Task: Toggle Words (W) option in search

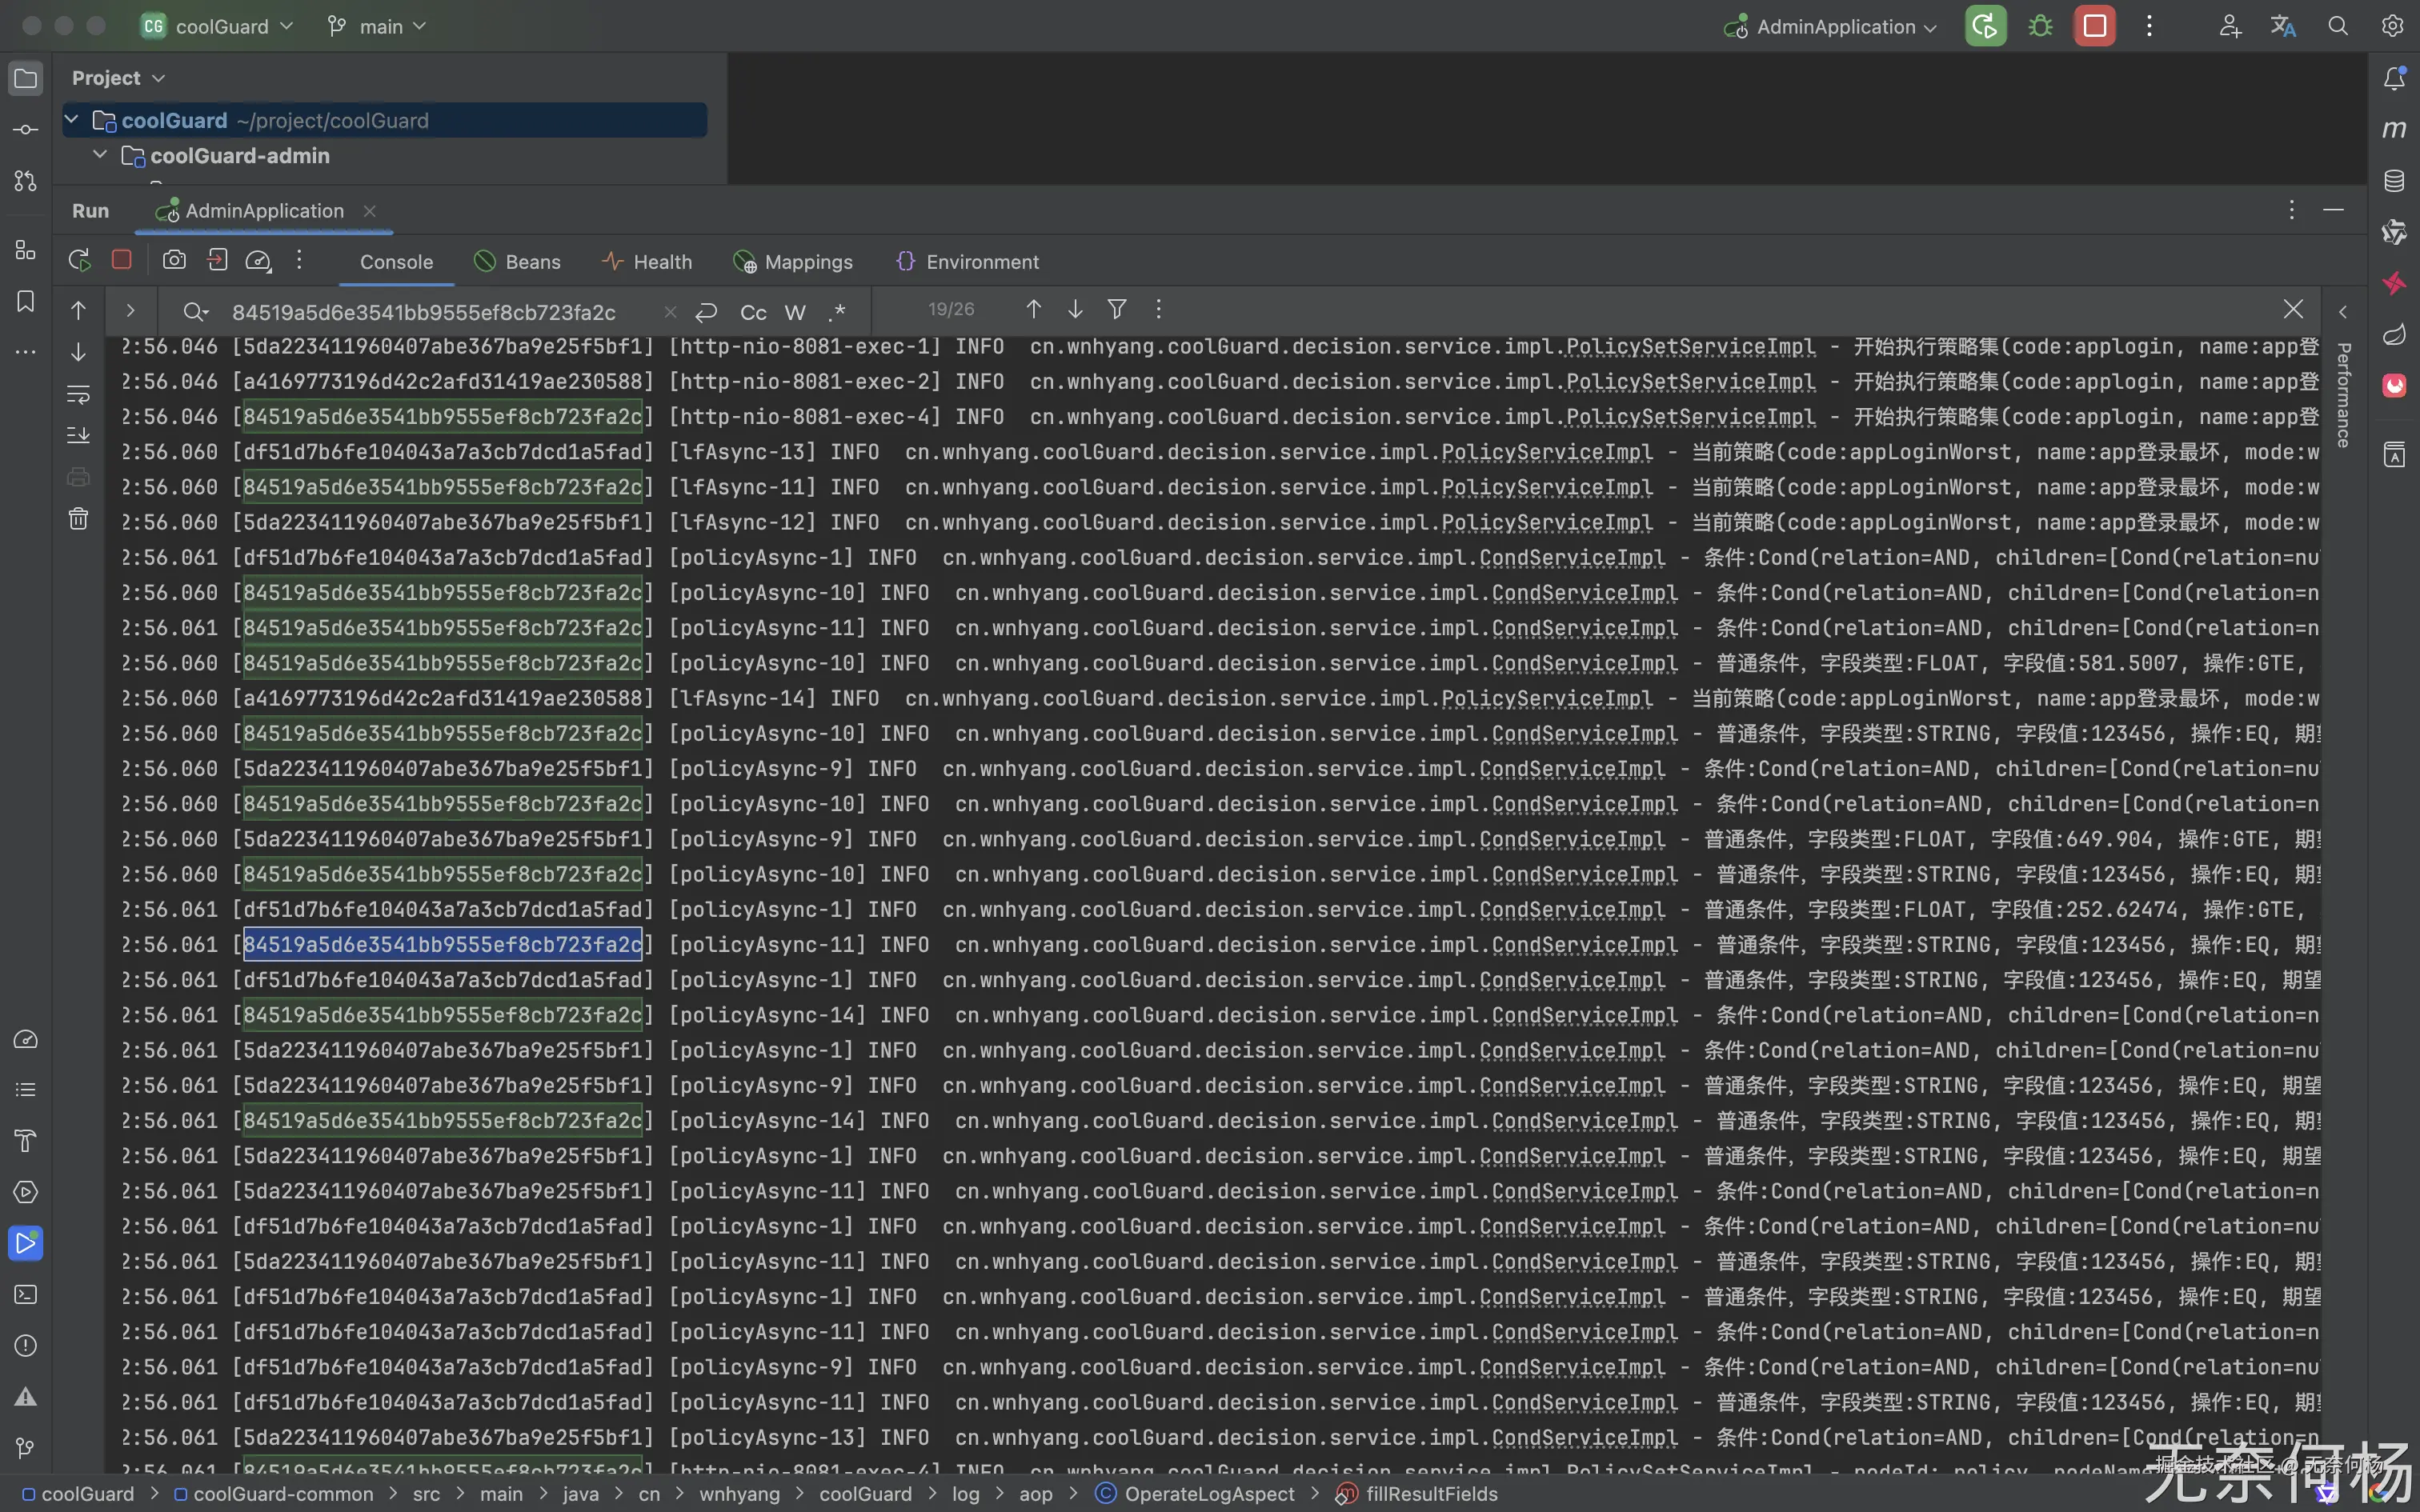Action: point(795,313)
